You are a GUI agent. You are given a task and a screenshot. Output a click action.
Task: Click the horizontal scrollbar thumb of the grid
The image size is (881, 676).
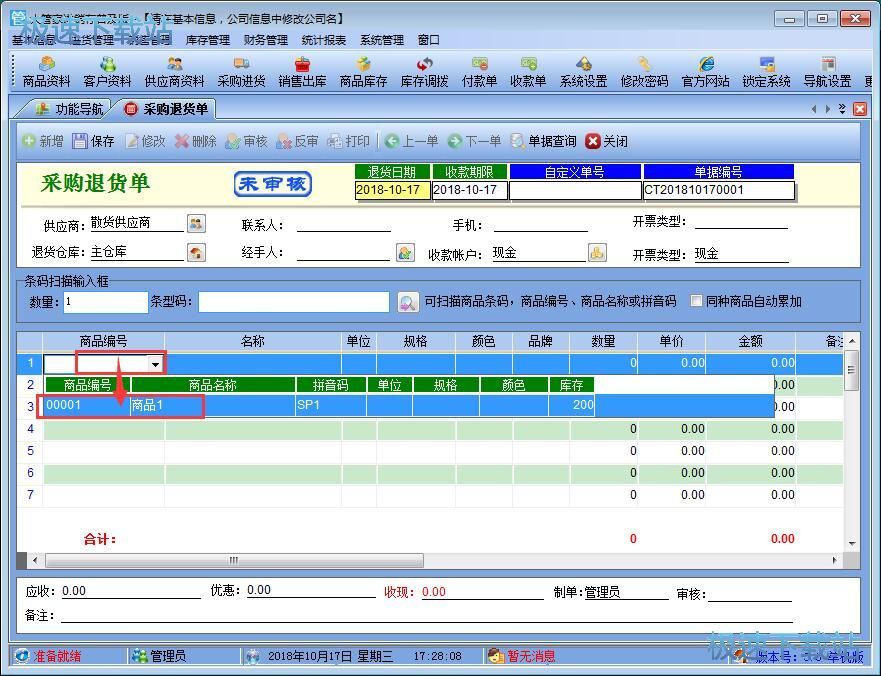(x=234, y=560)
